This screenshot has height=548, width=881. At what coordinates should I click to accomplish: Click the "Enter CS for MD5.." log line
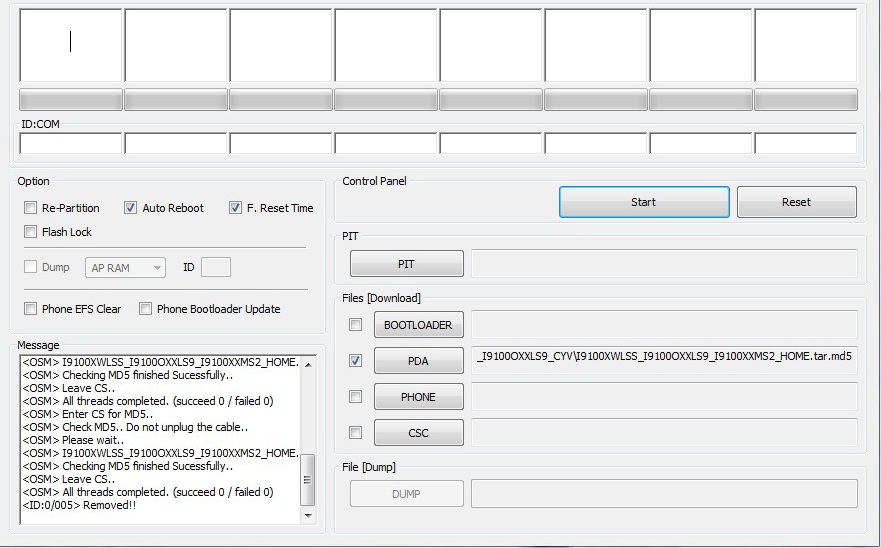tap(88, 414)
